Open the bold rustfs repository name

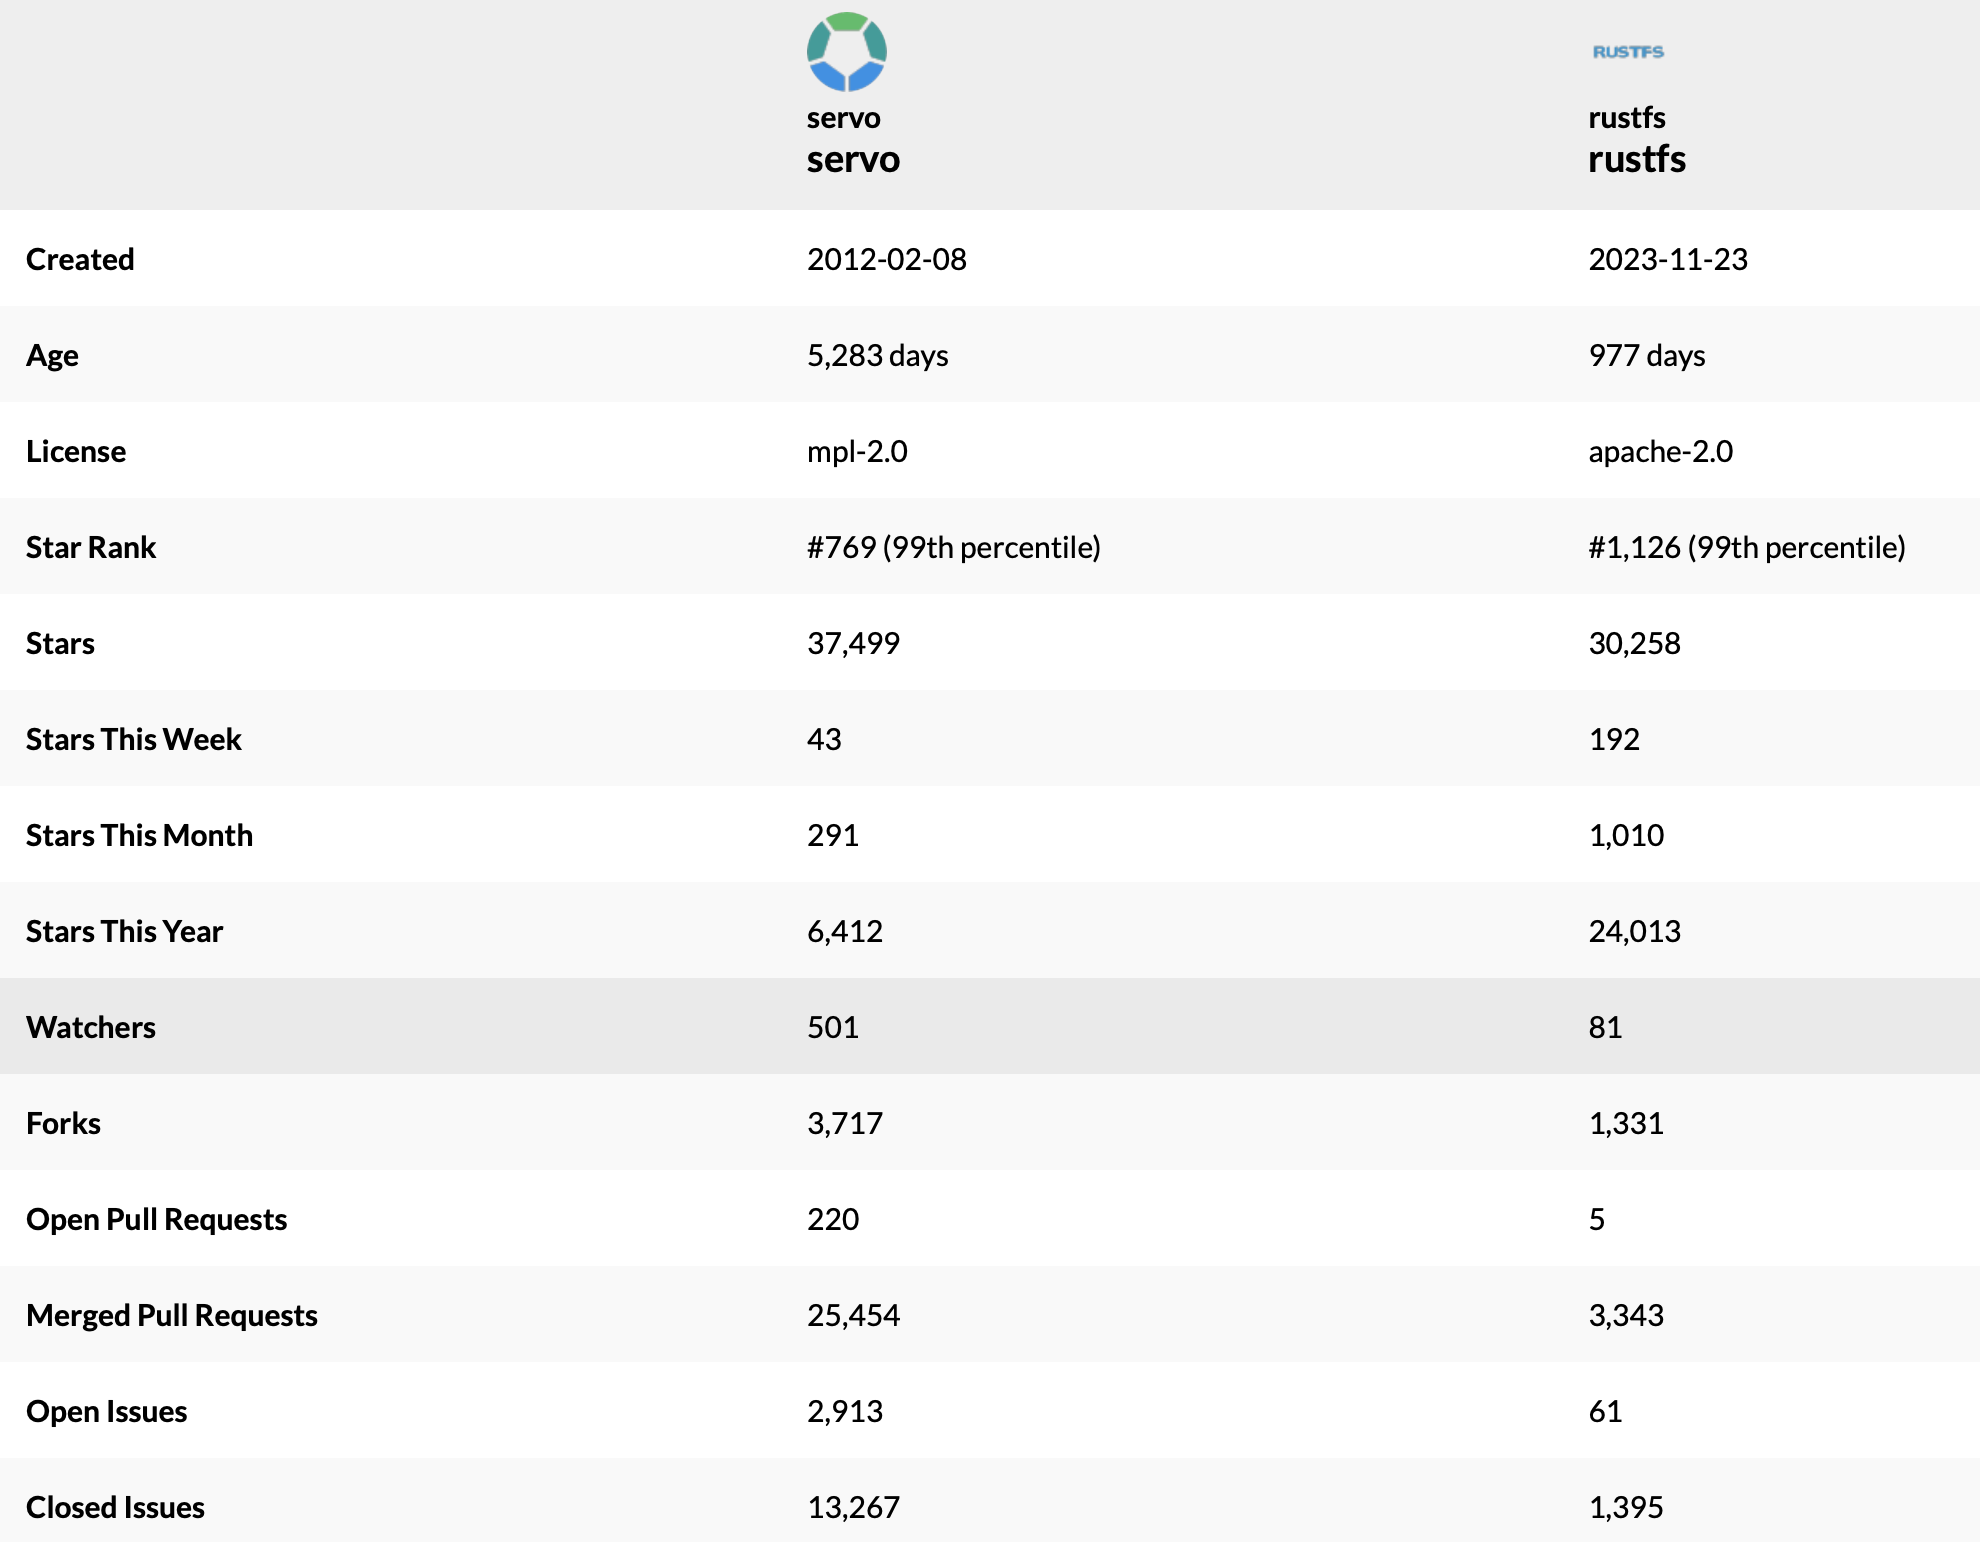click(1637, 160)
